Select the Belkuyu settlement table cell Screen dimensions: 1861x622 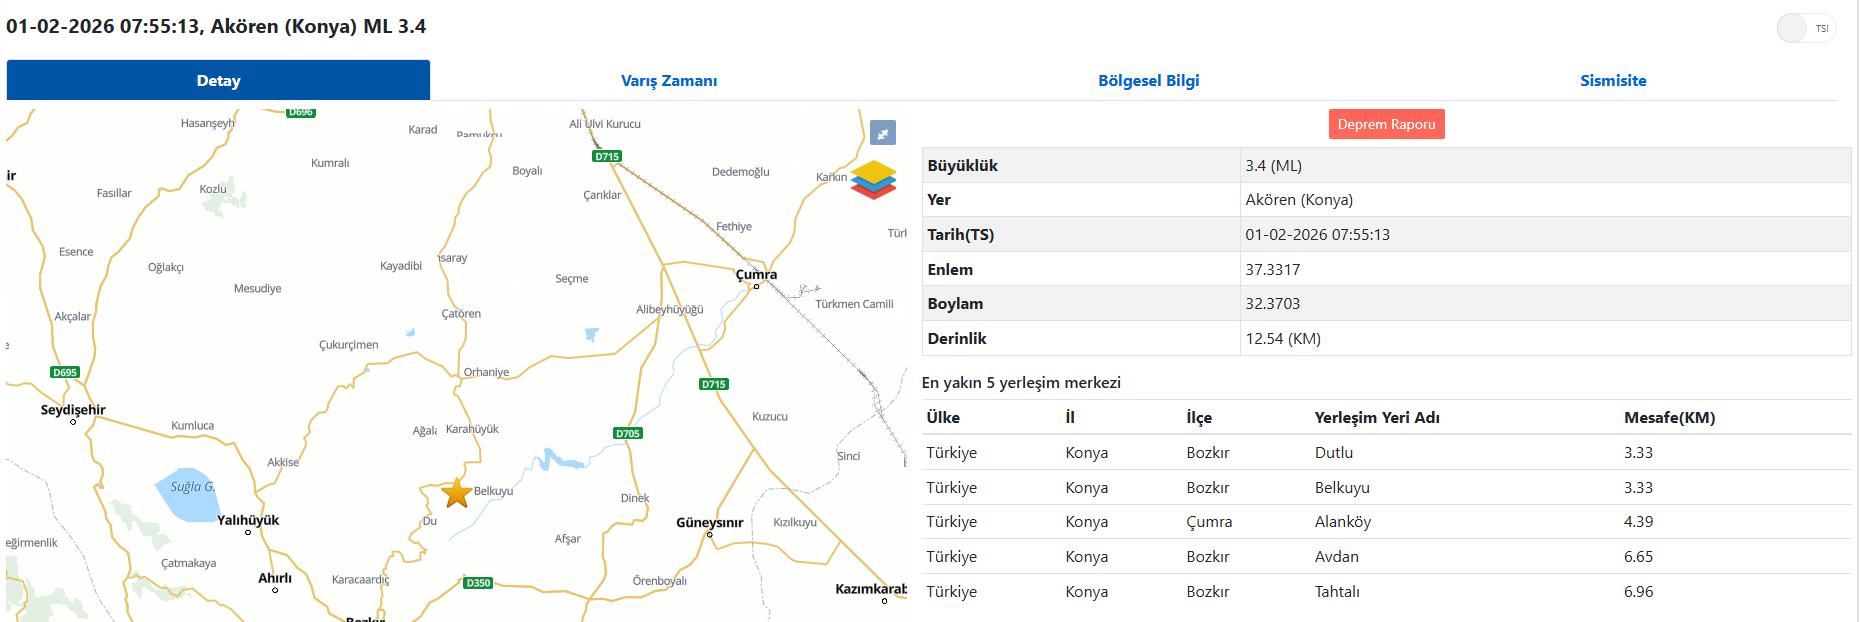click(1342, 488)
